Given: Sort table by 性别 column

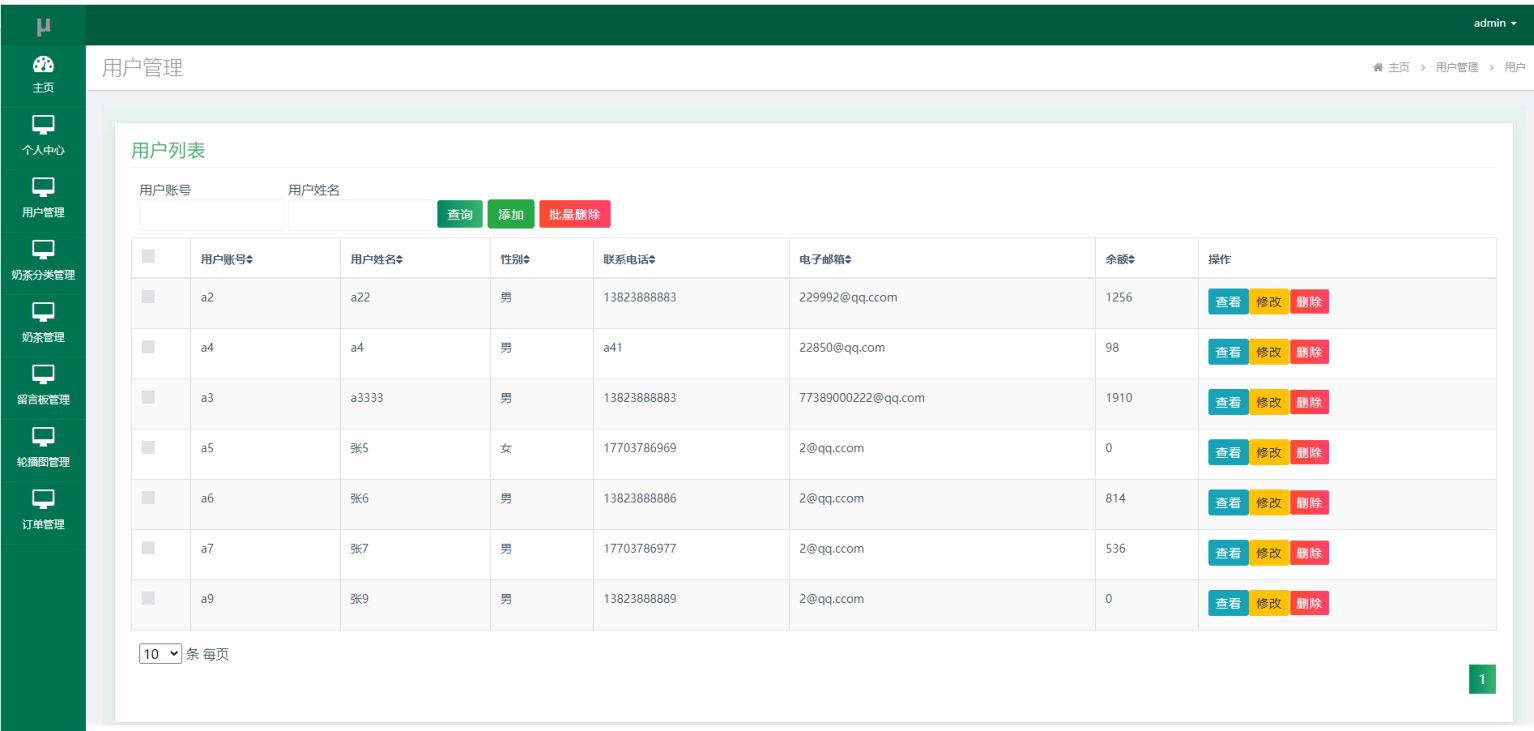Looking at the screenshot, I should [515, 260].
